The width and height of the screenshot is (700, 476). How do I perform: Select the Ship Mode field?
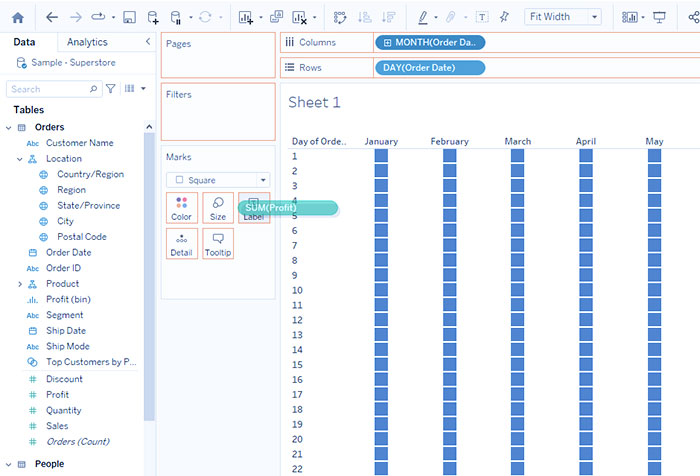[68, 346]
